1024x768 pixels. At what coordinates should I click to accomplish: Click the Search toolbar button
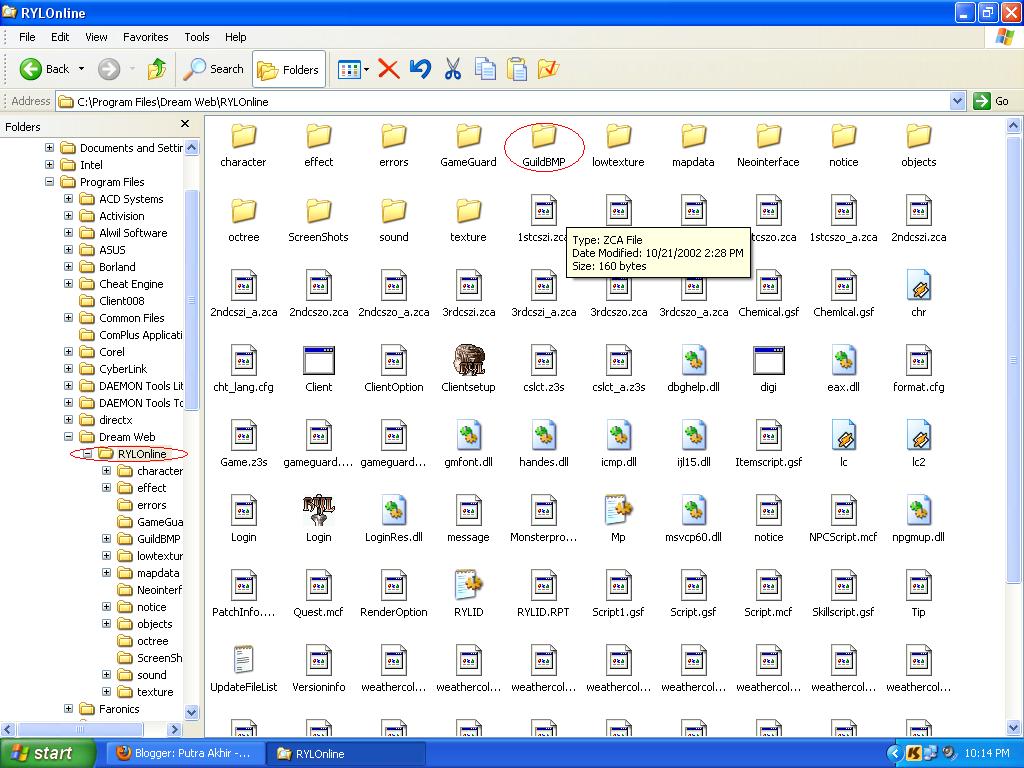tap(213, 69)
